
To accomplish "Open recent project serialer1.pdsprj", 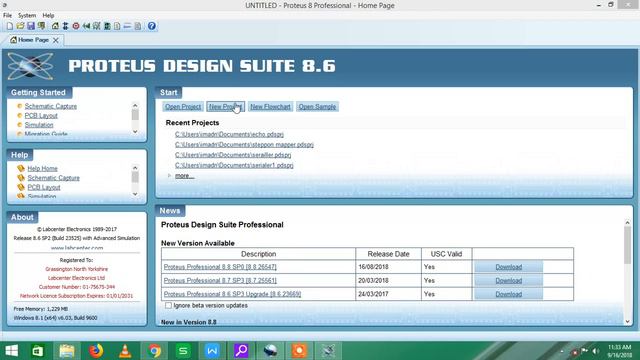I will tap(234, 165).
